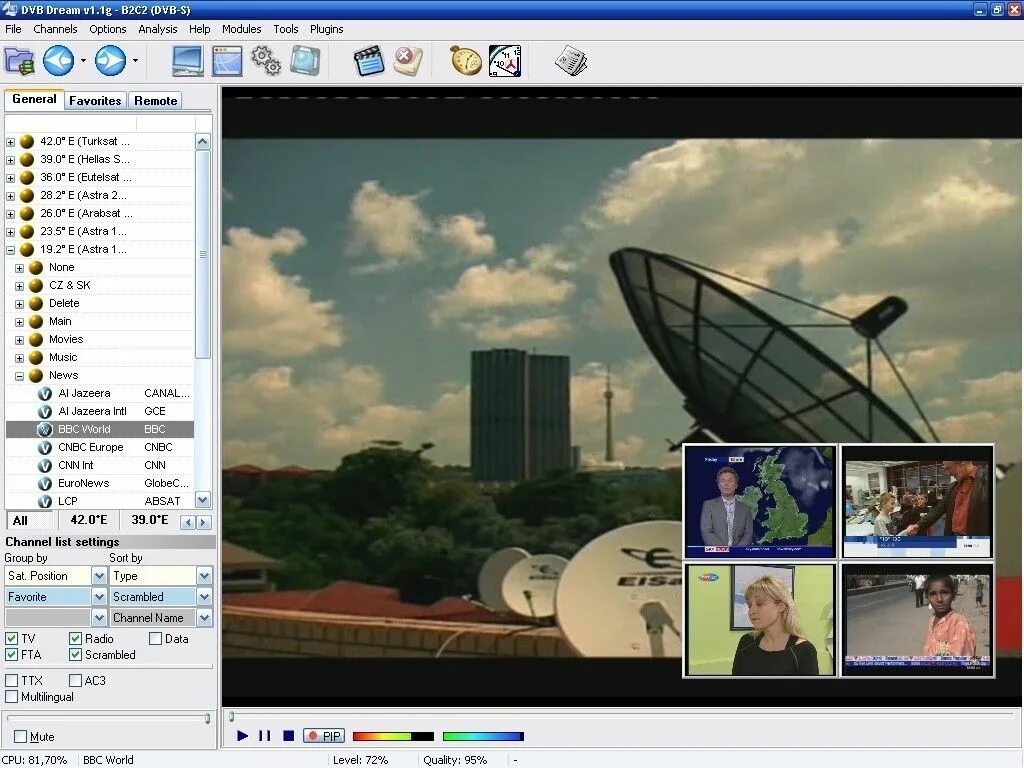Check the Mute checkbox
The height and width of the screenshot is (768, 1024).
(x=20, y=737)
